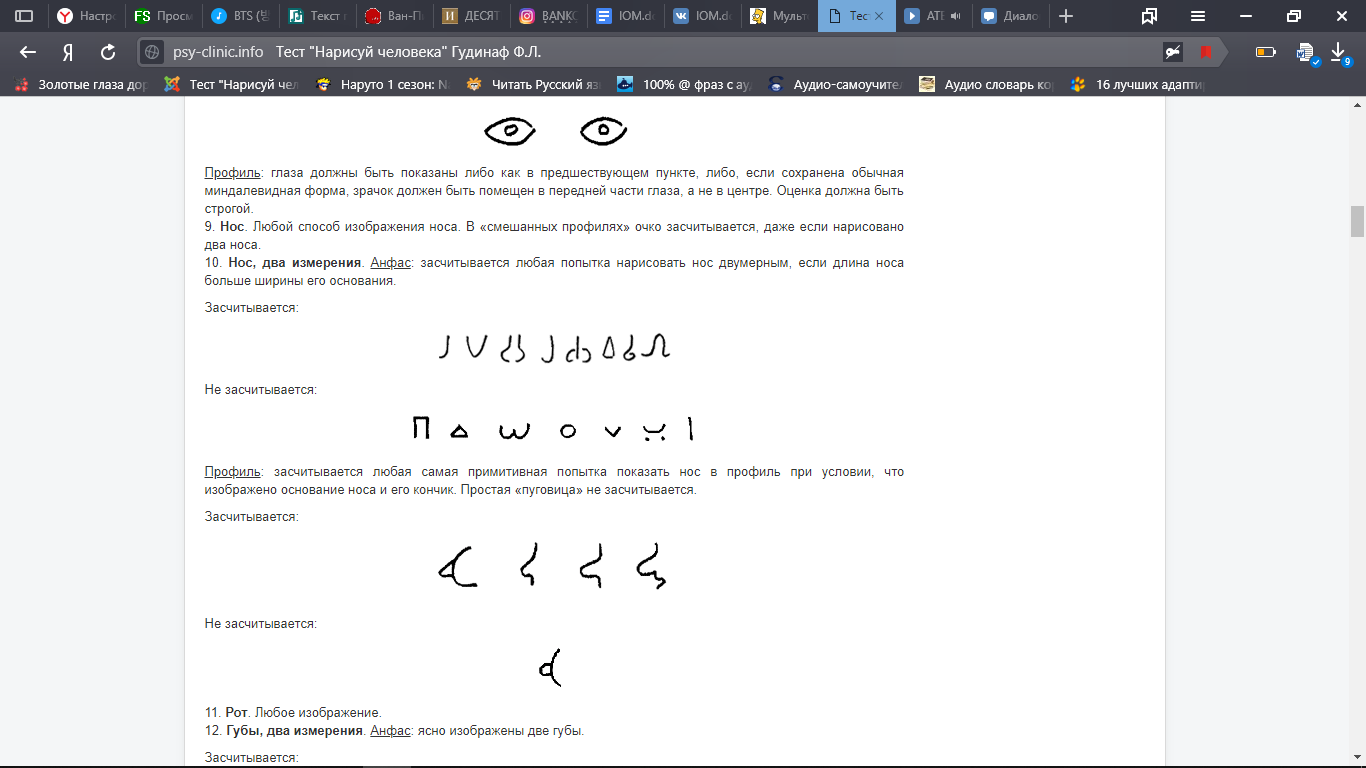This screenshot has height=768, width=1366.
Task: Open 'Аудио-самоучитель' bookmark
Action: pyautogui.click(x=836, y=85)
